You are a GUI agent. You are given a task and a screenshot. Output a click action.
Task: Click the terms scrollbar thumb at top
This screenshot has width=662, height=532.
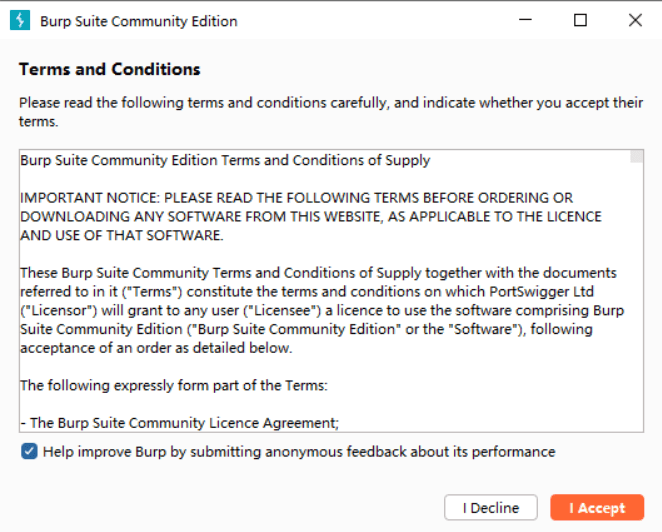636,156
